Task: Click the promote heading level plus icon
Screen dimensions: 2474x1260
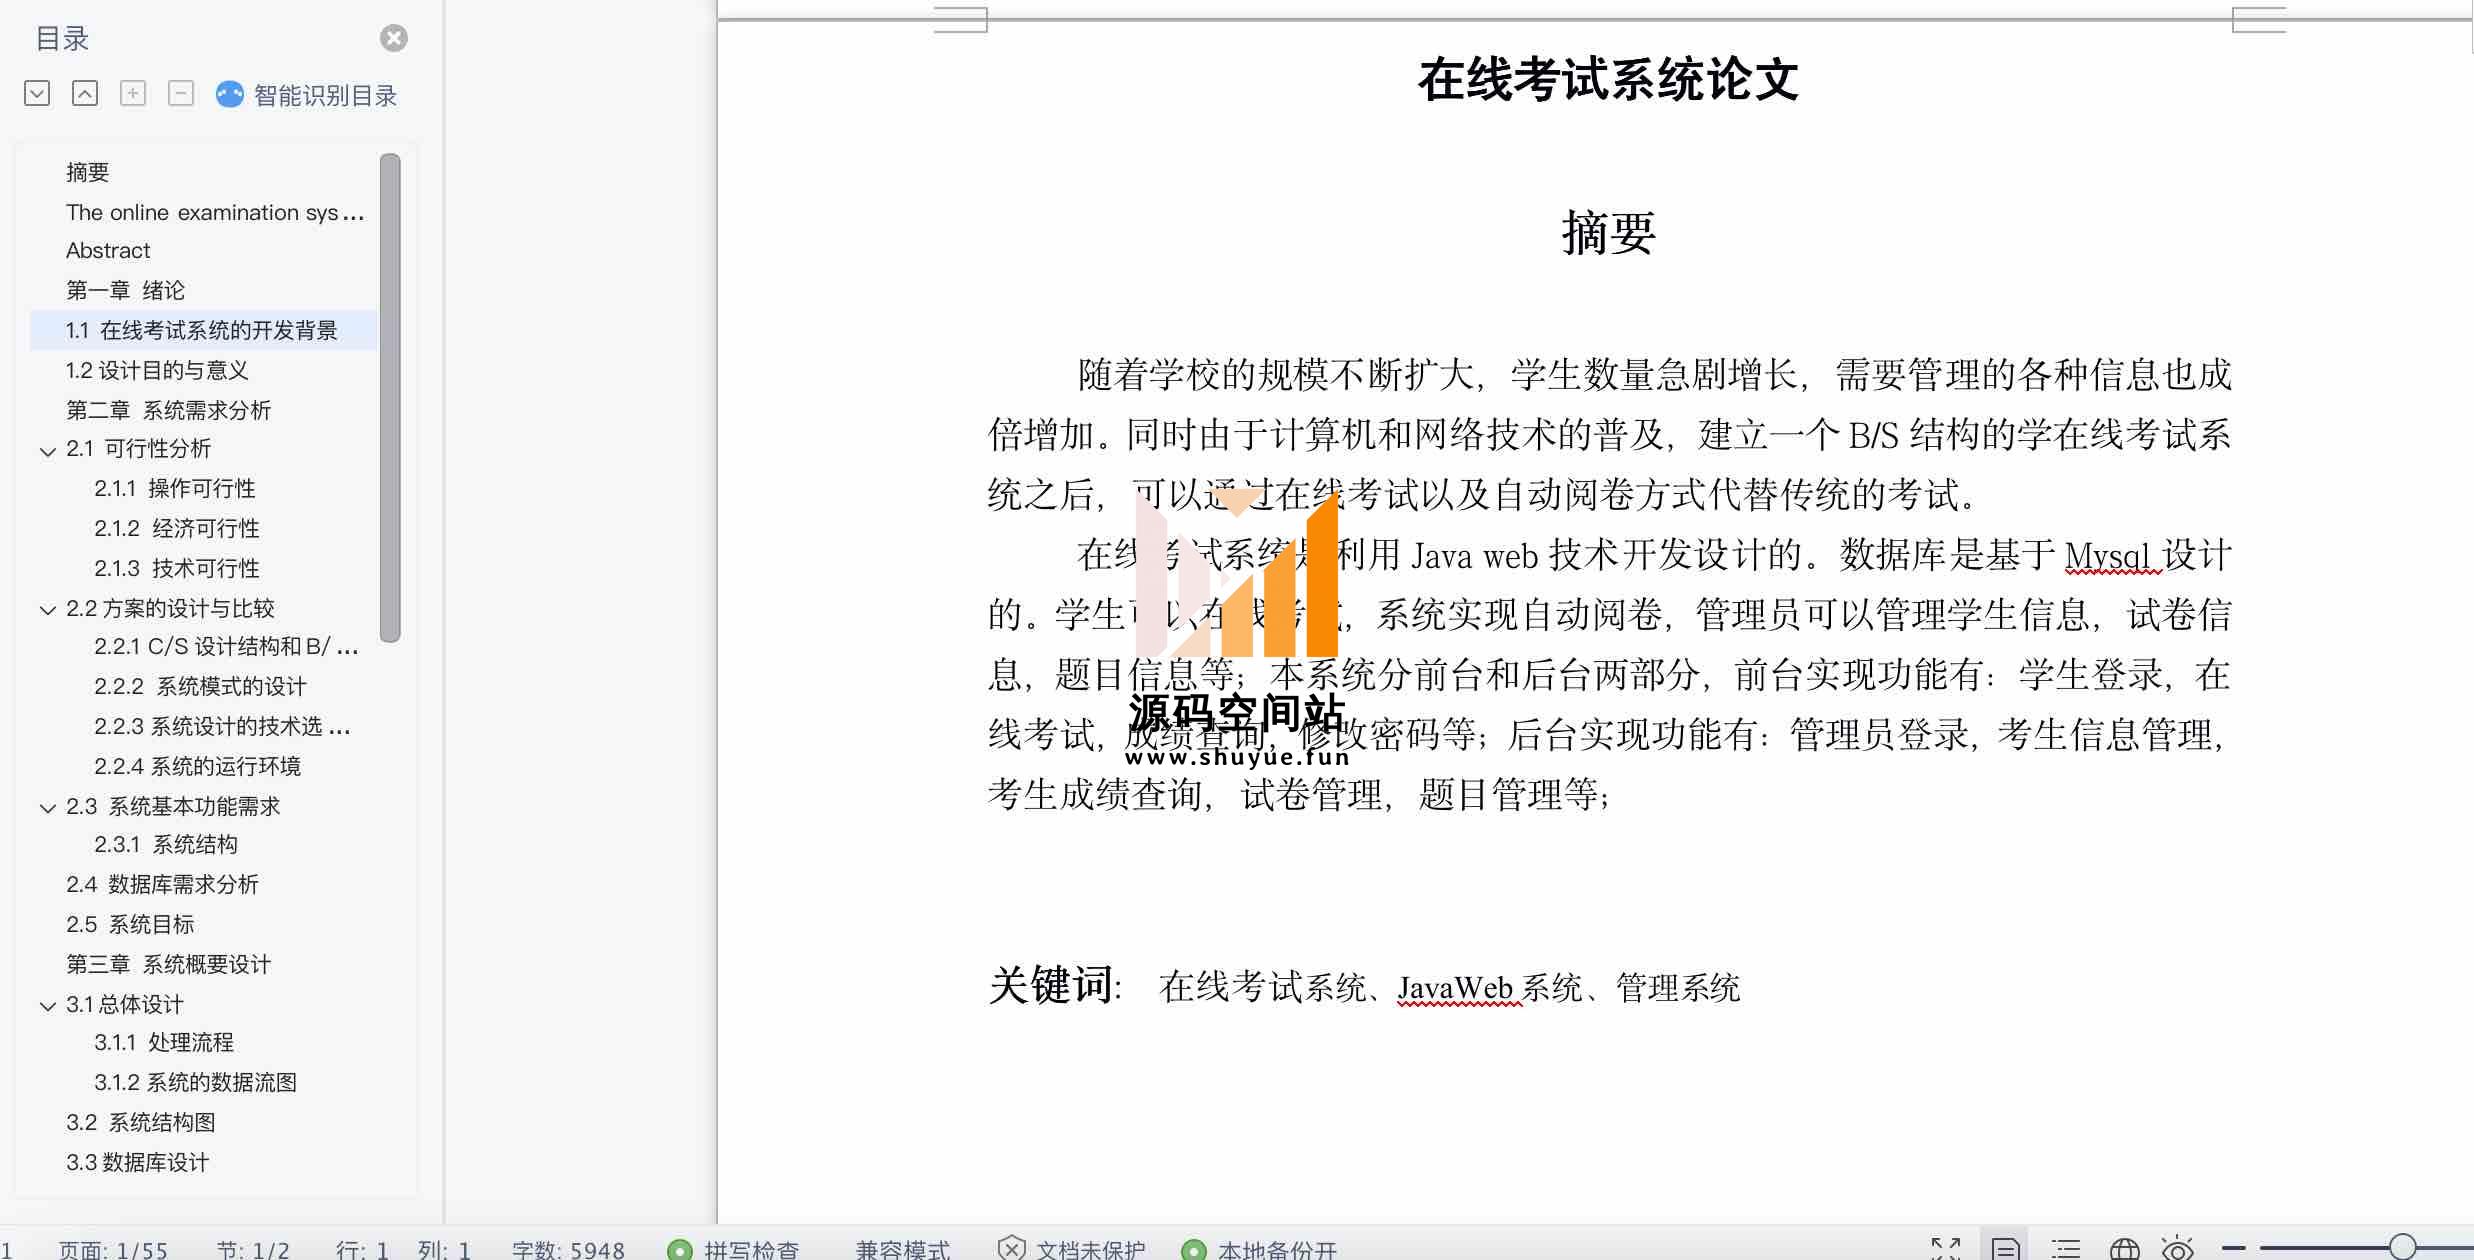Action: pos(133,94)
